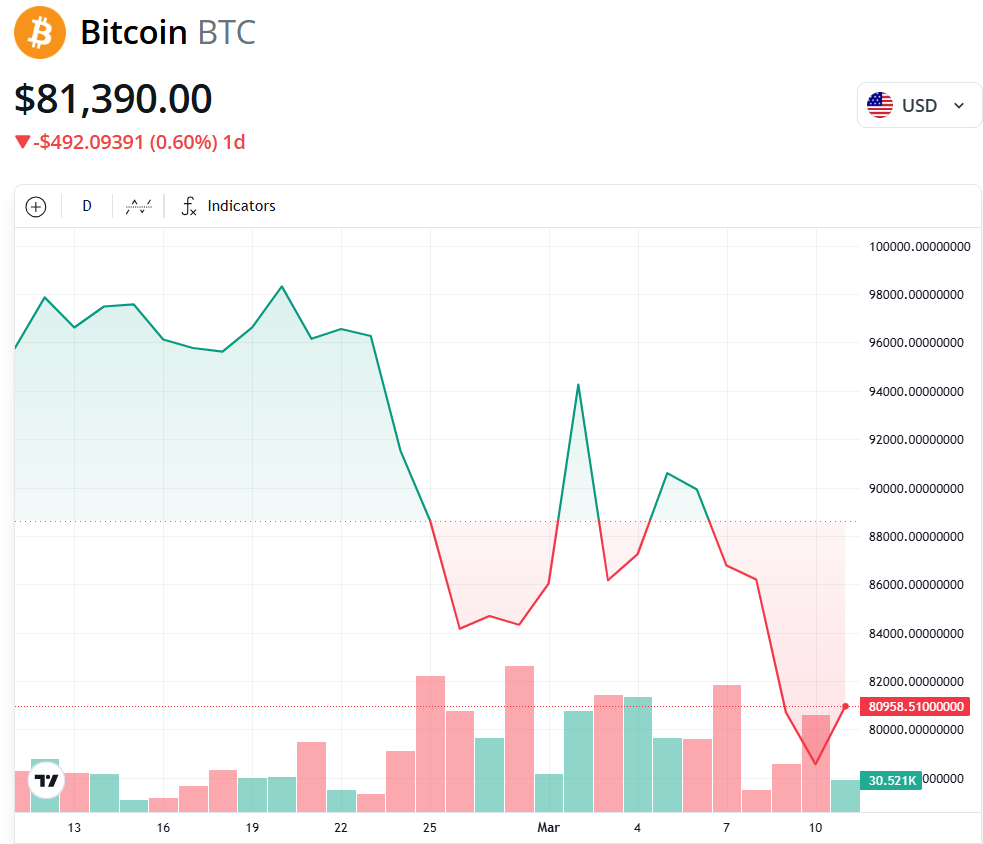Open the USD currency dropdown
This screenshot has width=983, height=844.
(919, 105)
